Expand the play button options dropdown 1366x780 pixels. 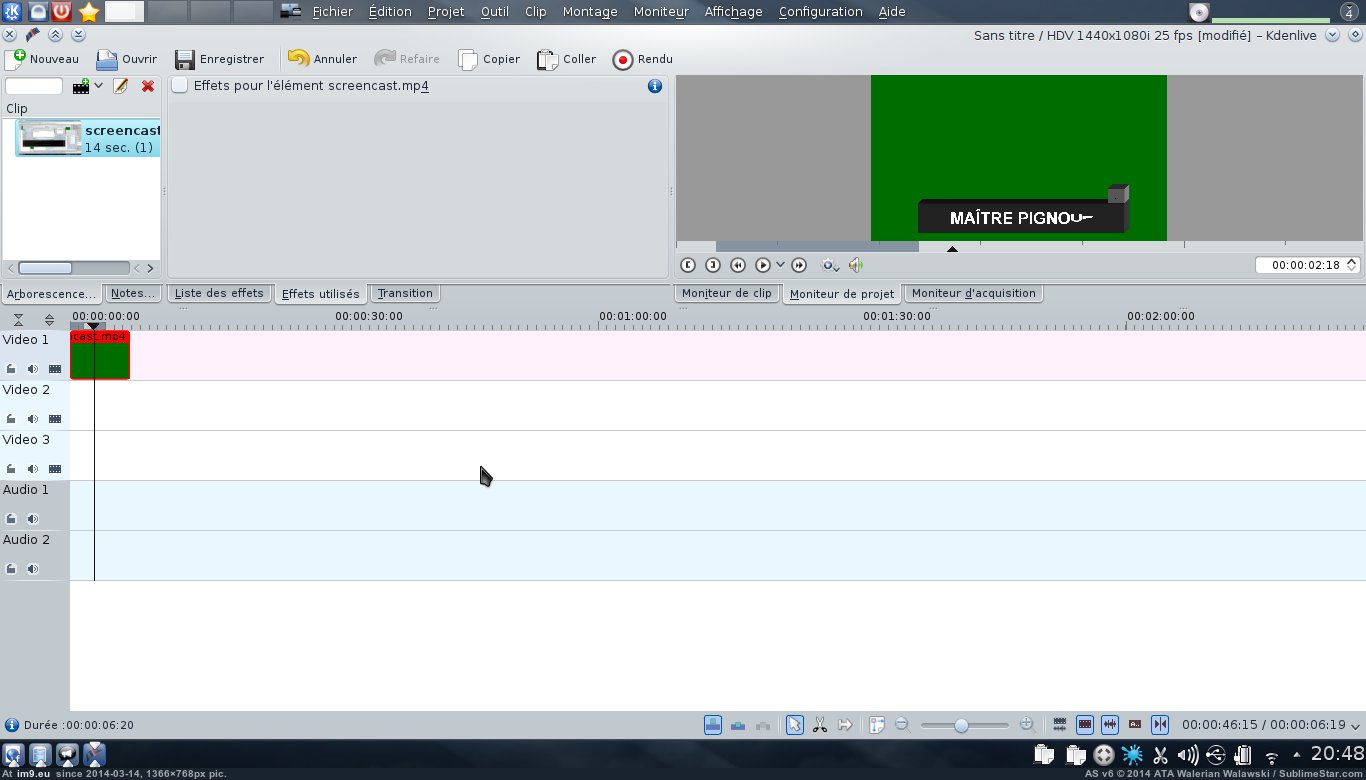click(780, 265)
